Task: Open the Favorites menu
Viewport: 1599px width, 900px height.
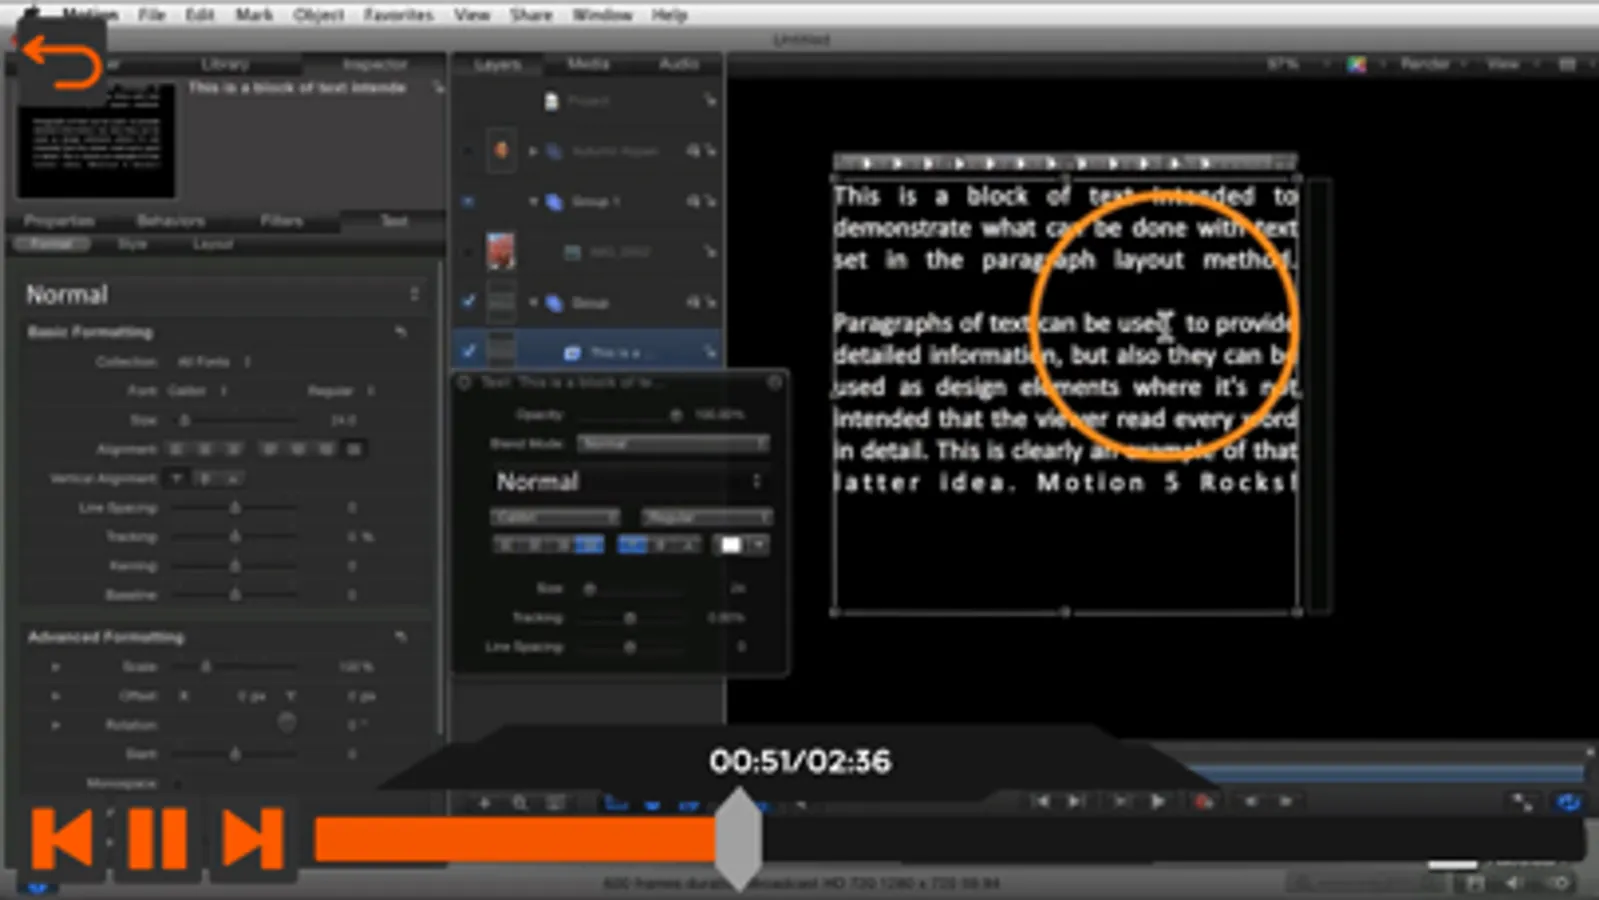Action: (x=399, y=15)
